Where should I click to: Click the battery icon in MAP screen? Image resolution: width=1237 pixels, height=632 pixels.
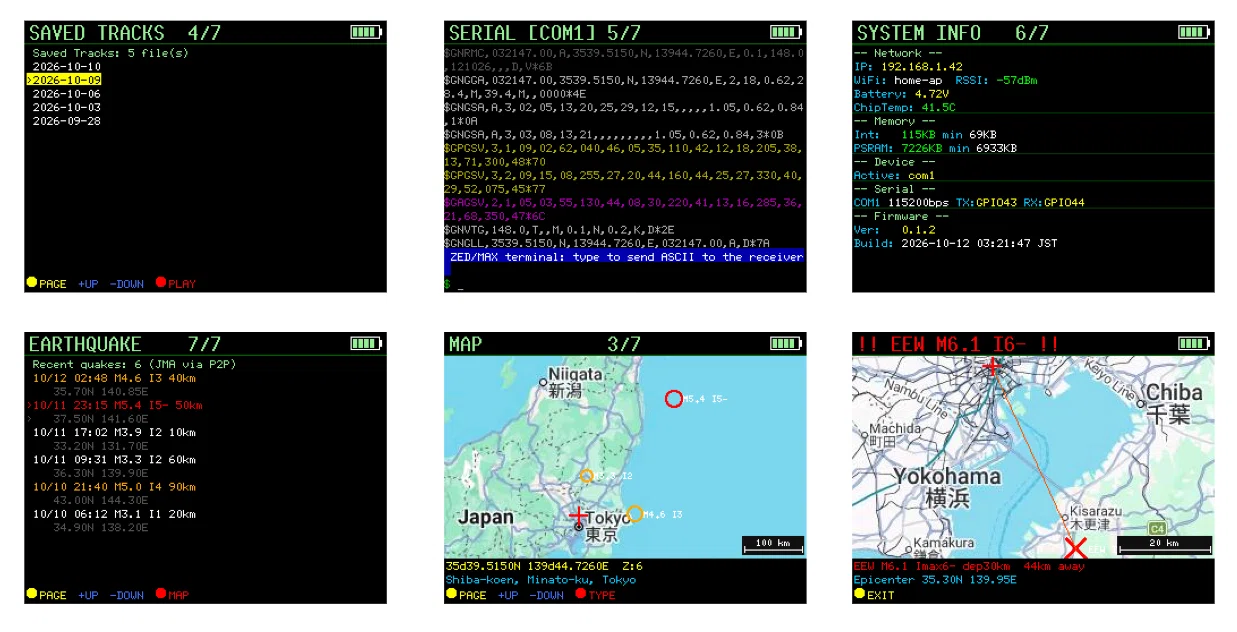[787, 343]
